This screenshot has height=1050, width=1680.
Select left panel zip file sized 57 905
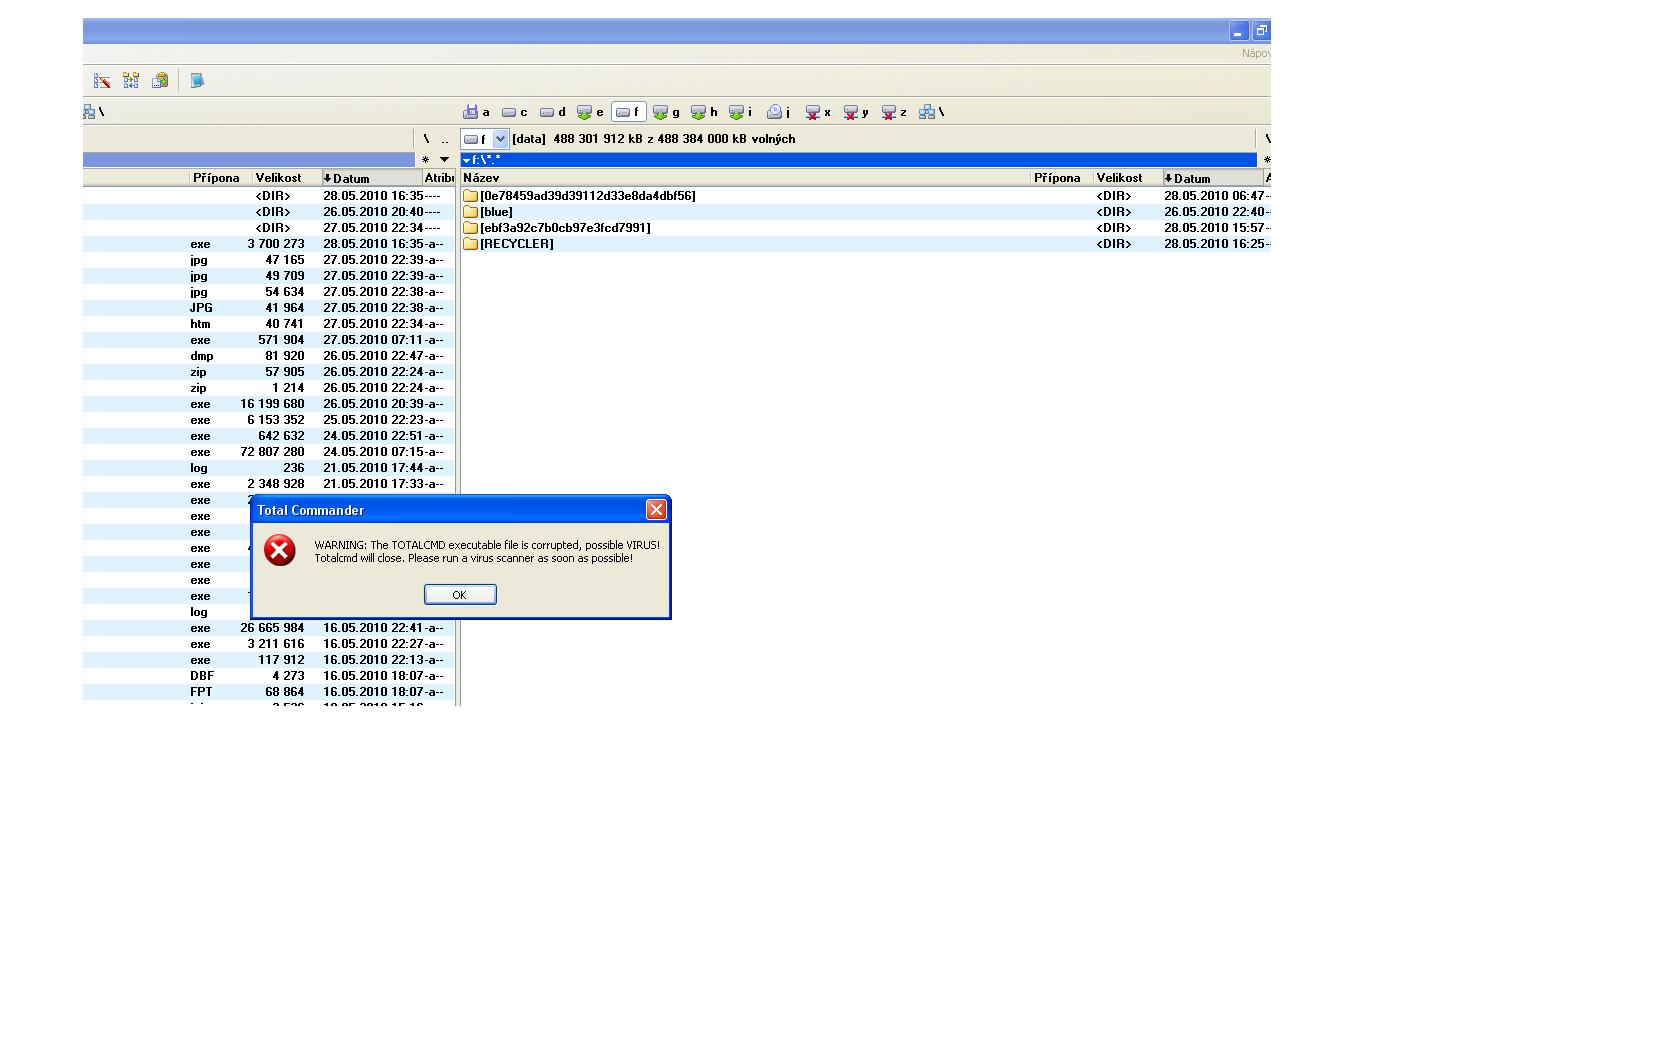click(x=269, y=372)
